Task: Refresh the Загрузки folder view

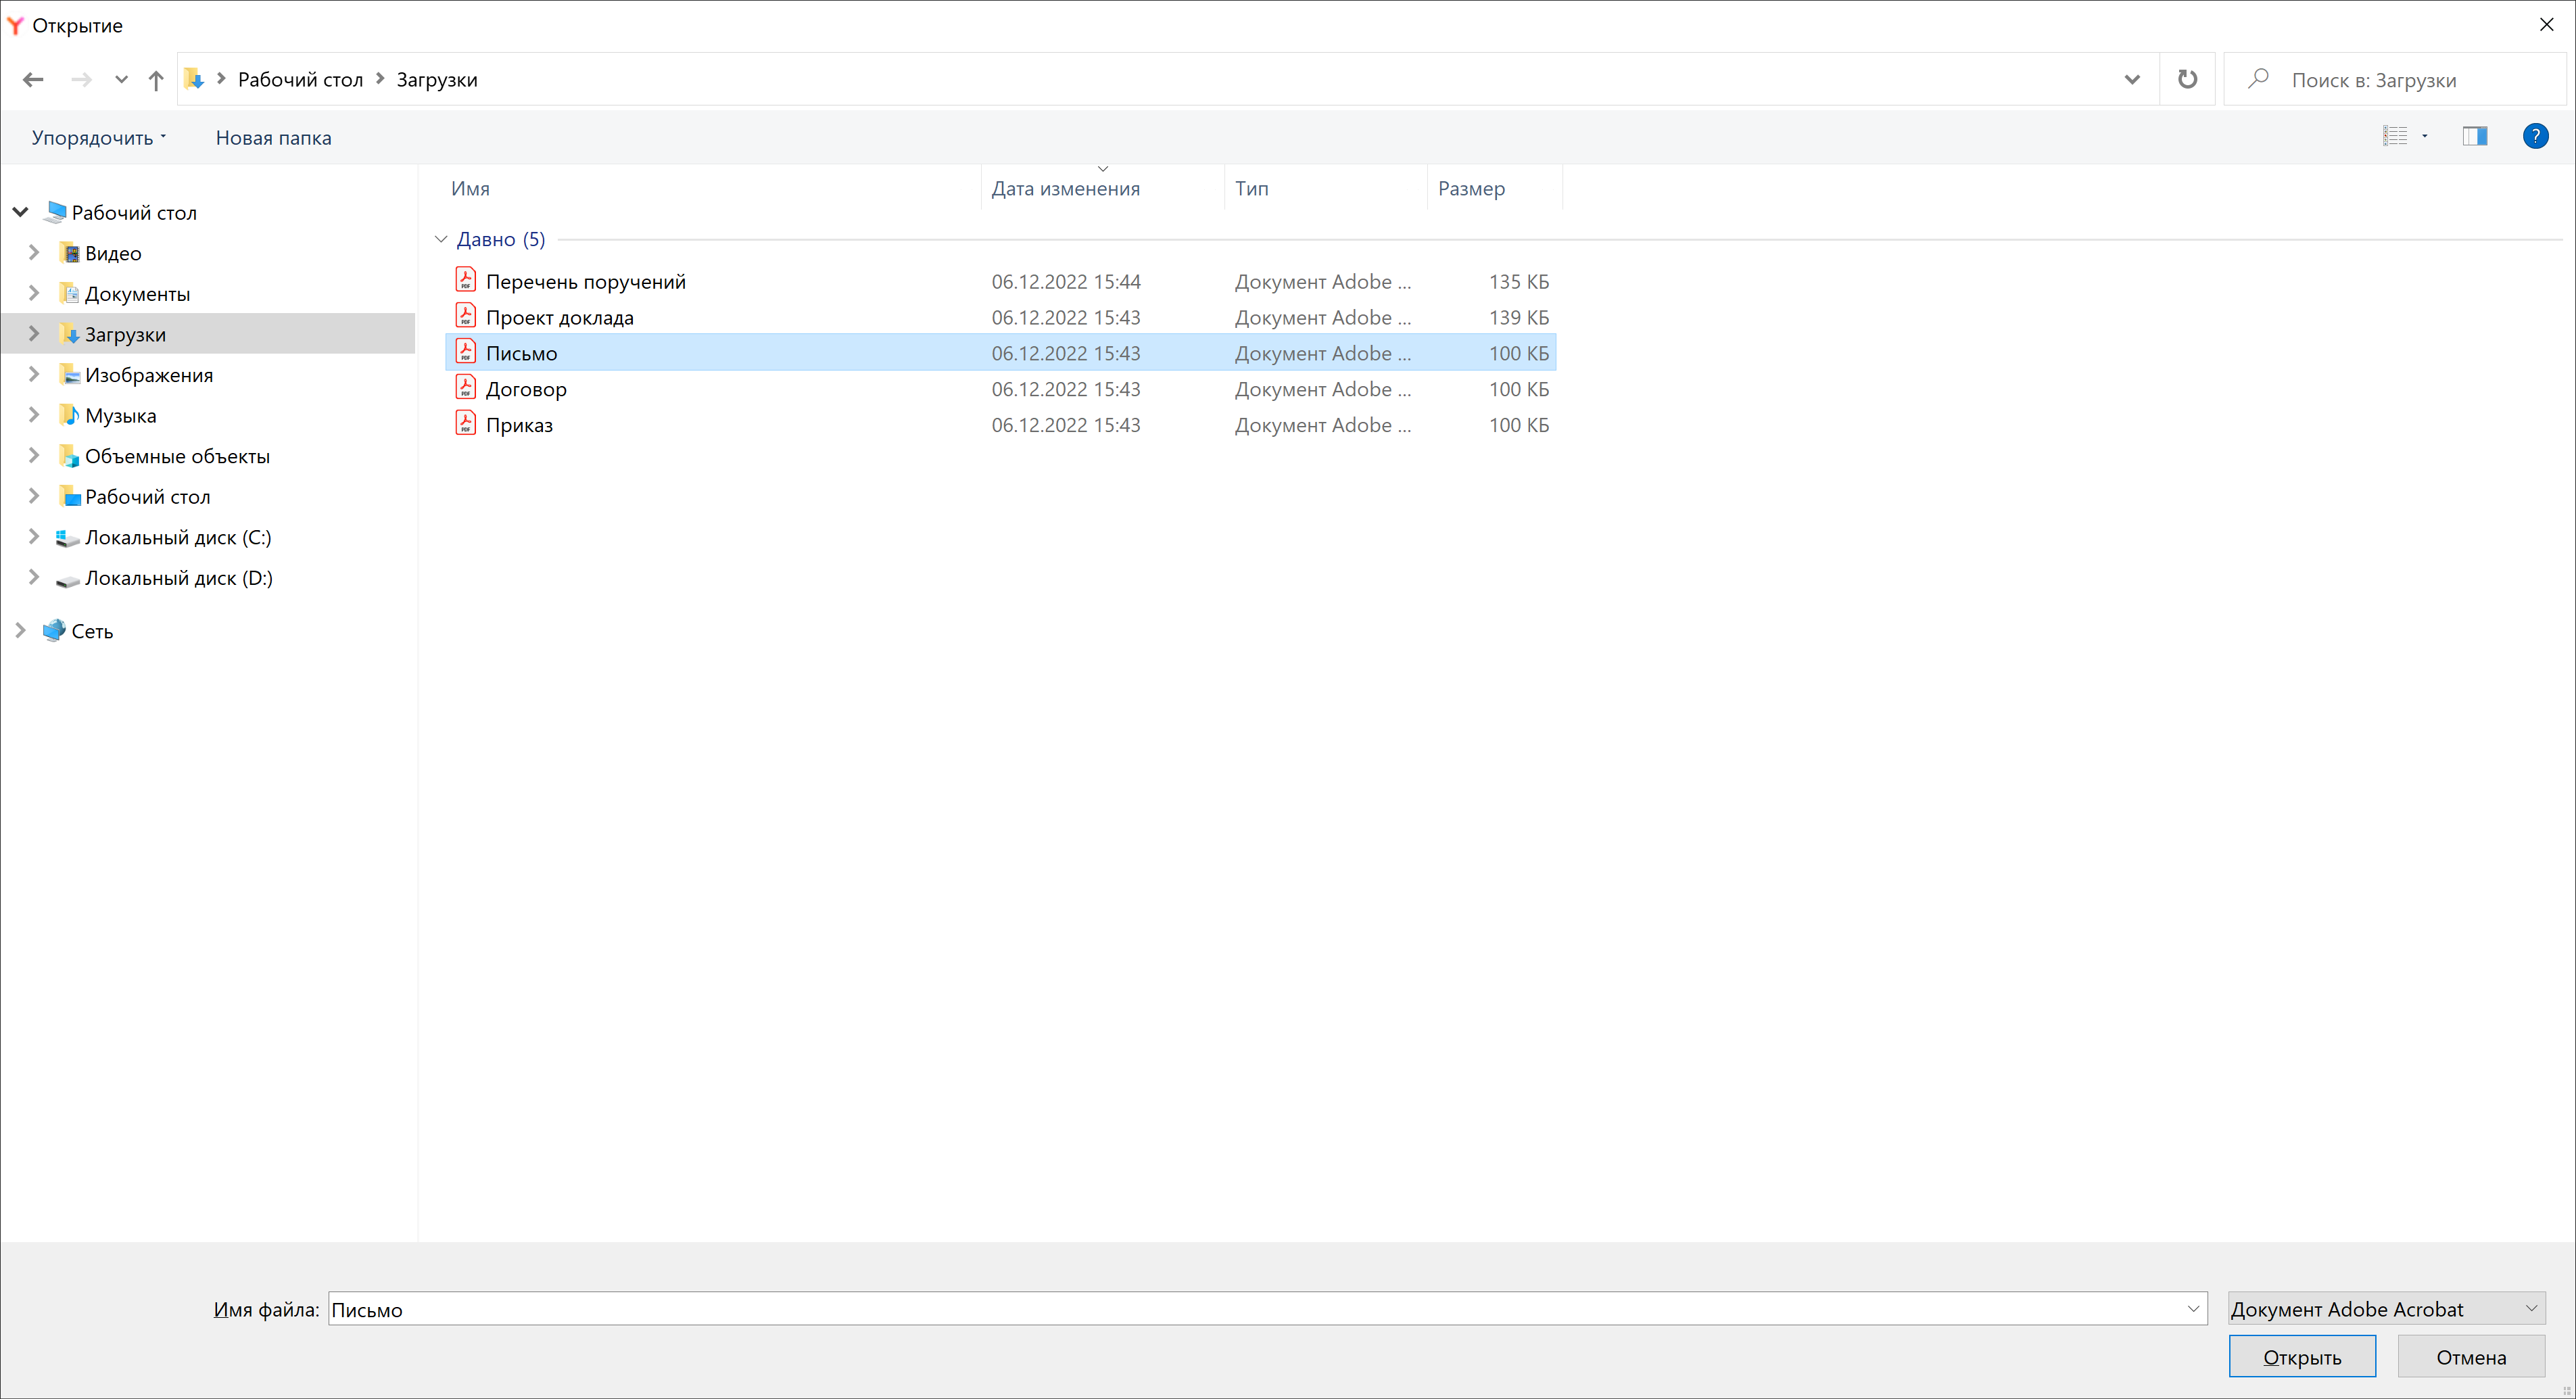Action: pyautogui.click(x=2187, y=79)
